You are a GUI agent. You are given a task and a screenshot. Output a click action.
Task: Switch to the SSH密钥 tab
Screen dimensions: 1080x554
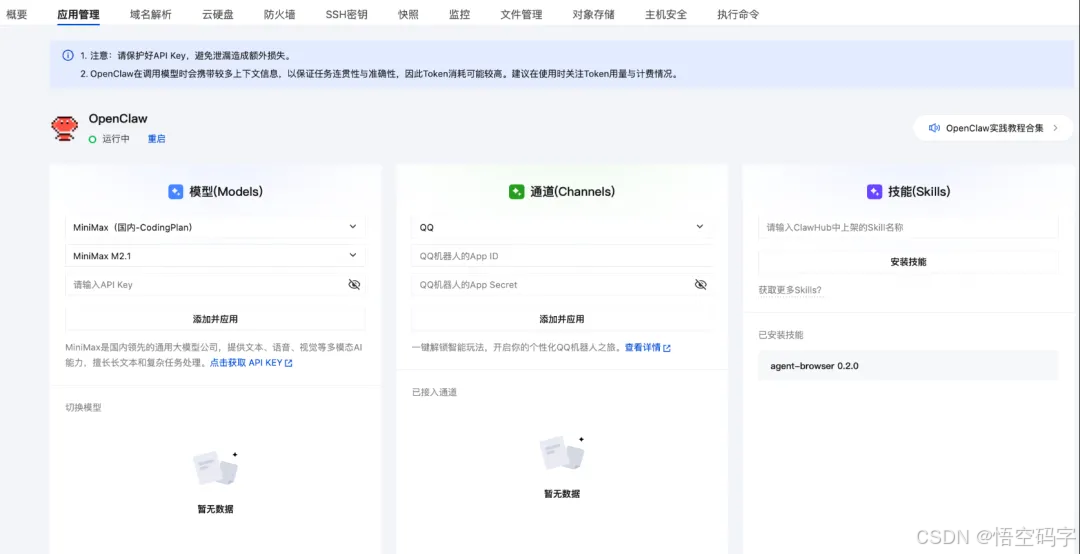click(x=346, y=14)
